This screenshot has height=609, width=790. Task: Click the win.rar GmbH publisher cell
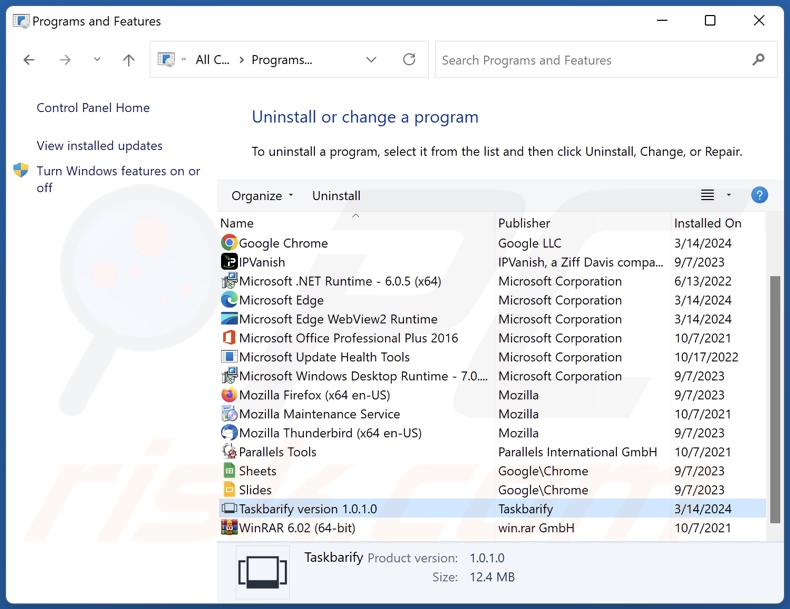[536, 528]
